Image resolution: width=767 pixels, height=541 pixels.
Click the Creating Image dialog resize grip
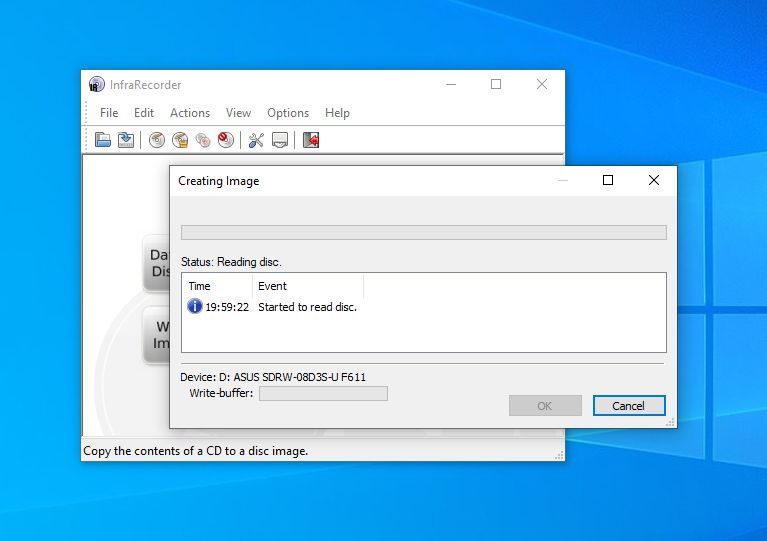[x=671, y=422]
